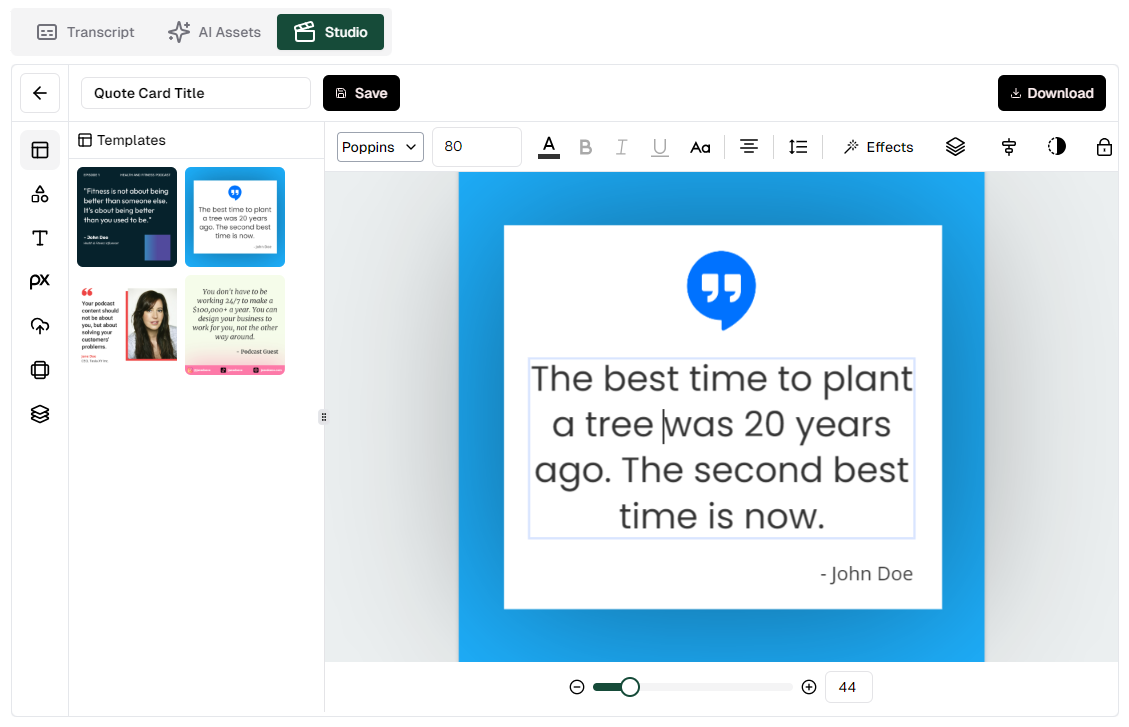Screen dimensions: 1129x727
Task: Open the line spacing options
Action: pyautogui.click(x=798, y=147)
